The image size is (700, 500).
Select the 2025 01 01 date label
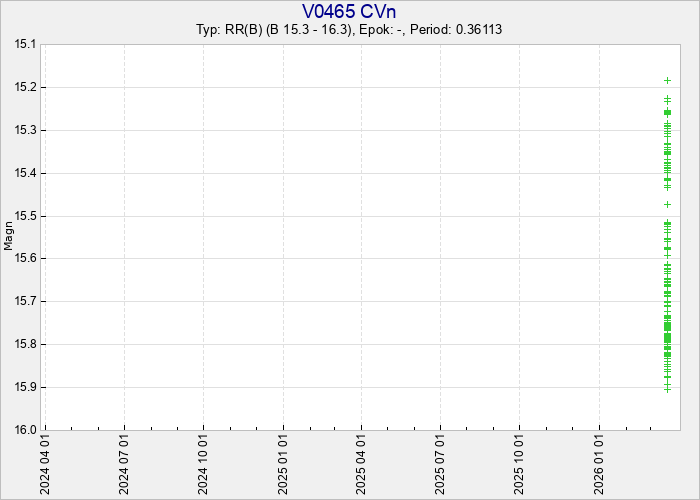[284, 465]
